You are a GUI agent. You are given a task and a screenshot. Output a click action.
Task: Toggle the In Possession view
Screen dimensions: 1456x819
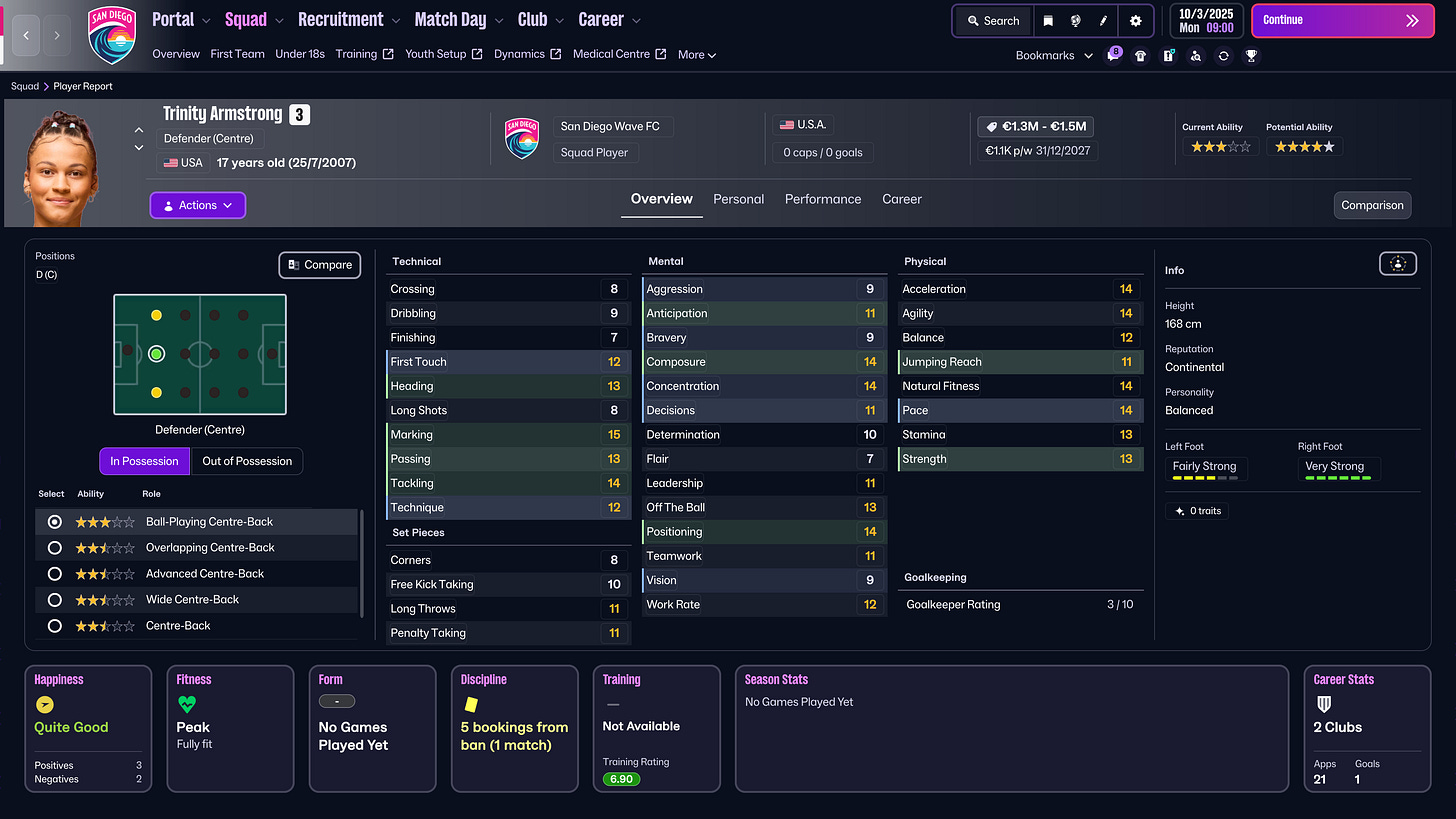pos(144,461)
